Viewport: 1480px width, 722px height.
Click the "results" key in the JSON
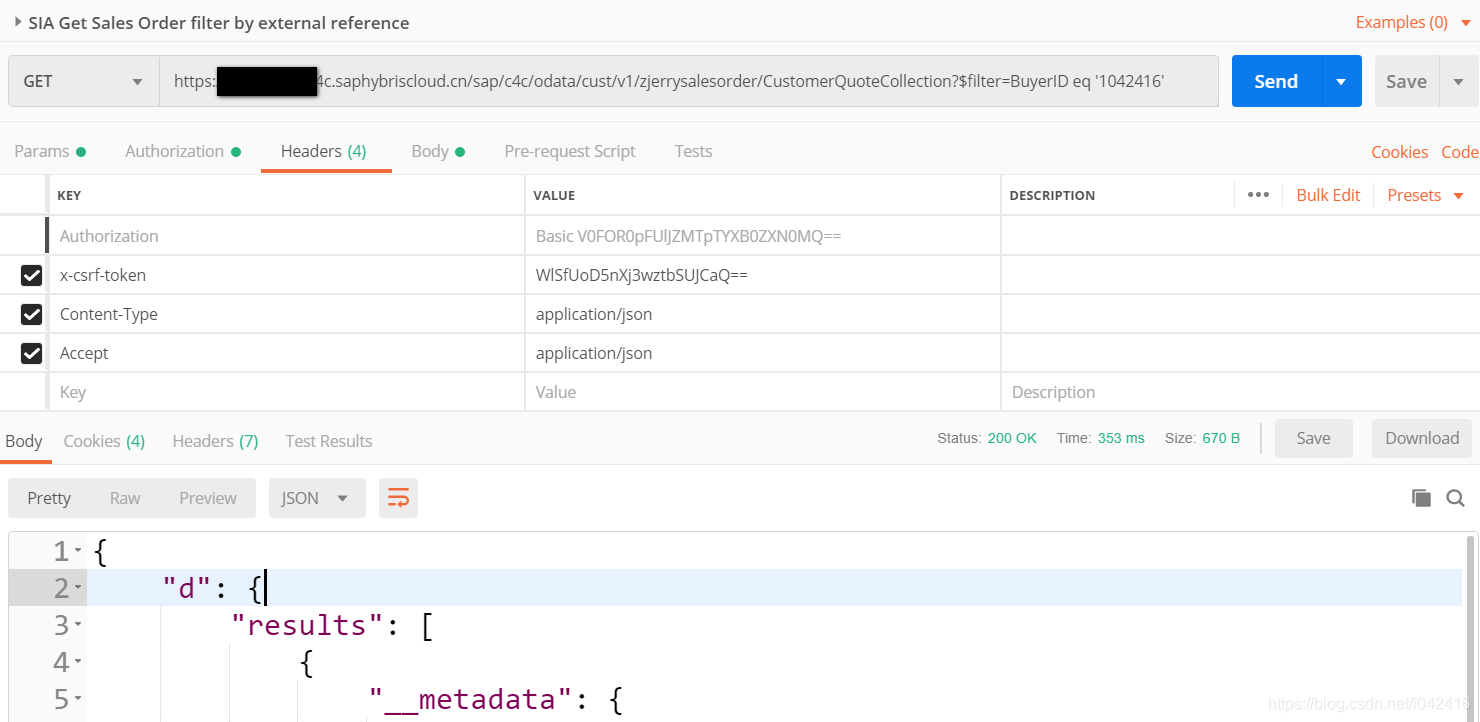coord(307,626)
